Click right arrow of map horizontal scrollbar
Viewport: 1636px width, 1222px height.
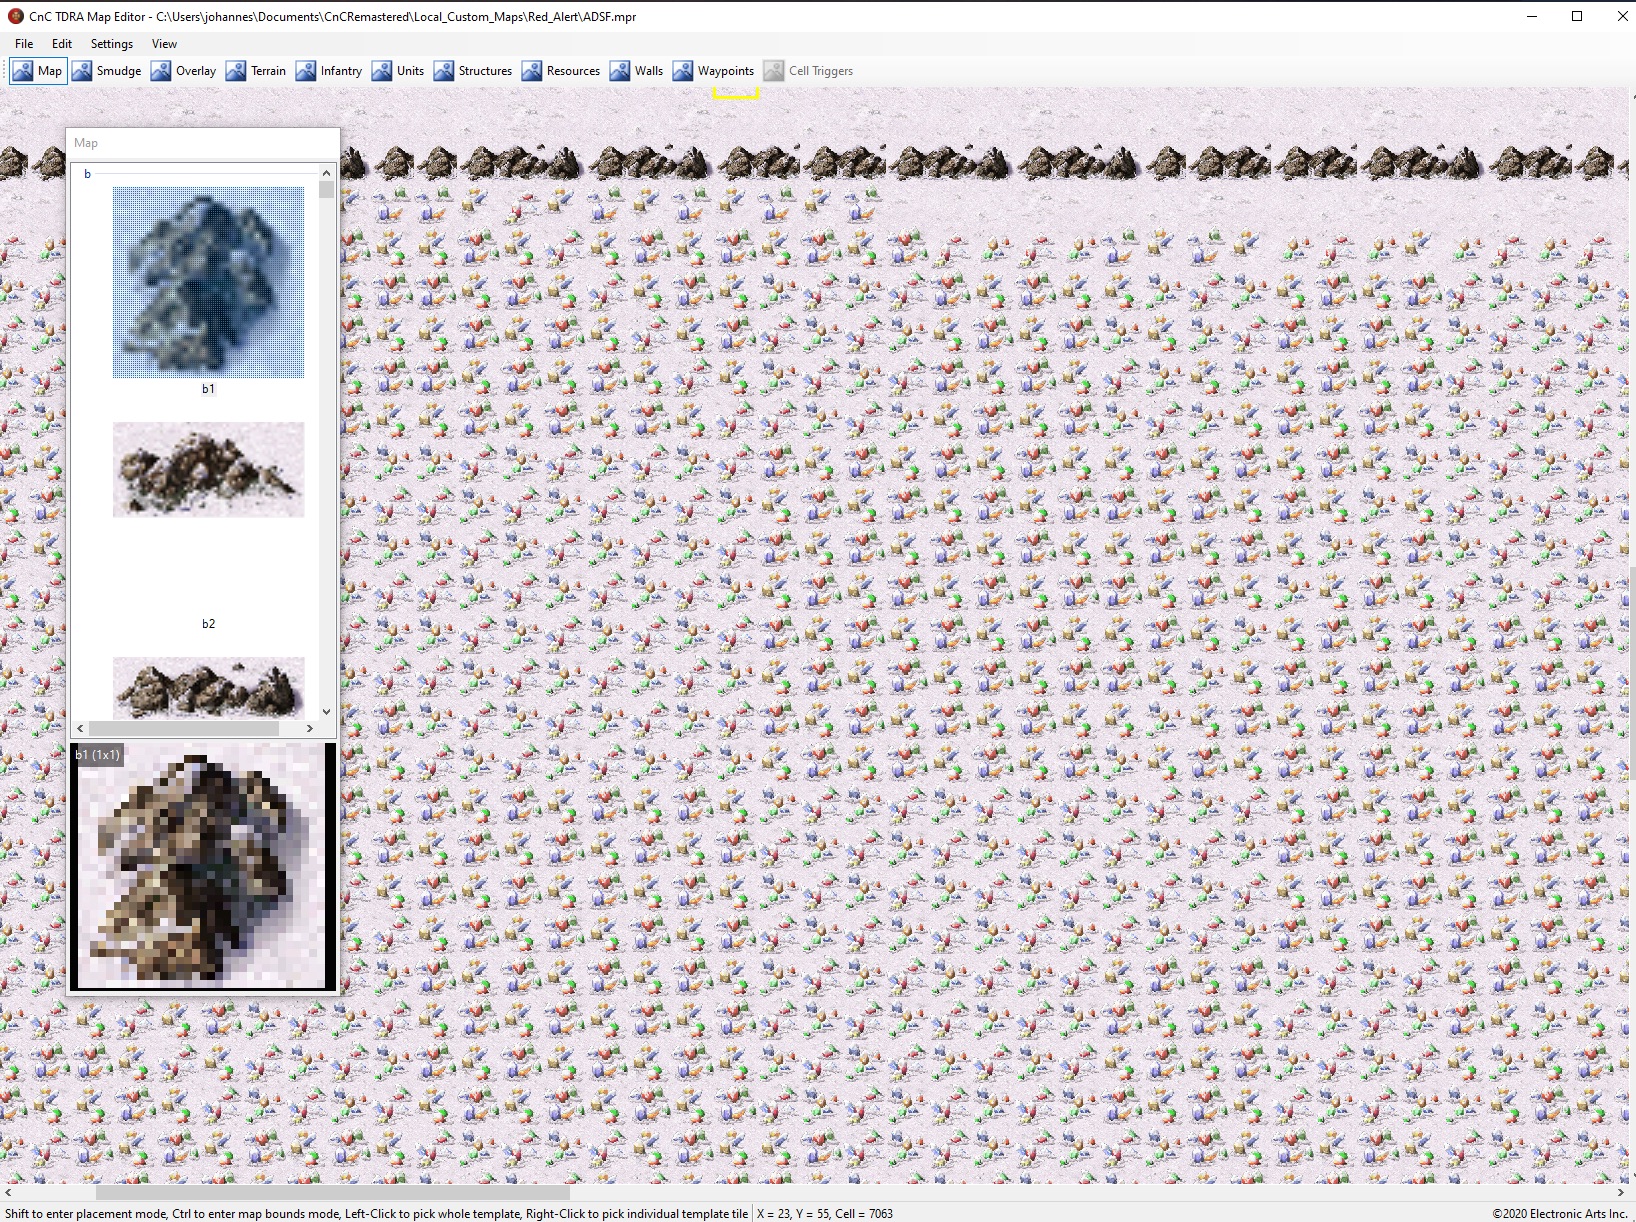[x=1621, y=1193]
